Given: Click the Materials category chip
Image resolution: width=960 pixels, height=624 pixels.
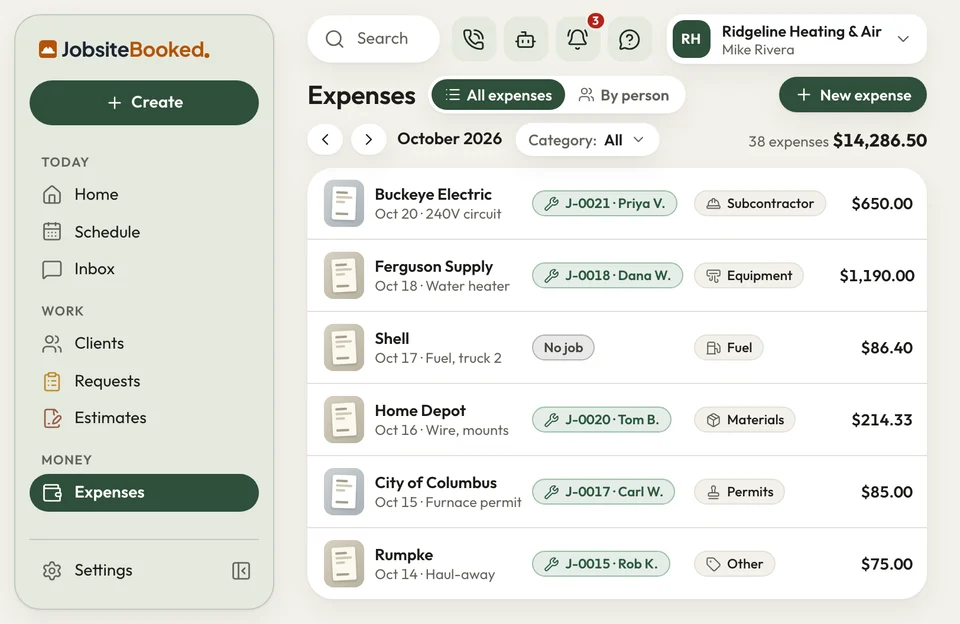Looking at the screenshot, I should pyautogui.click(x=744, y=419).
